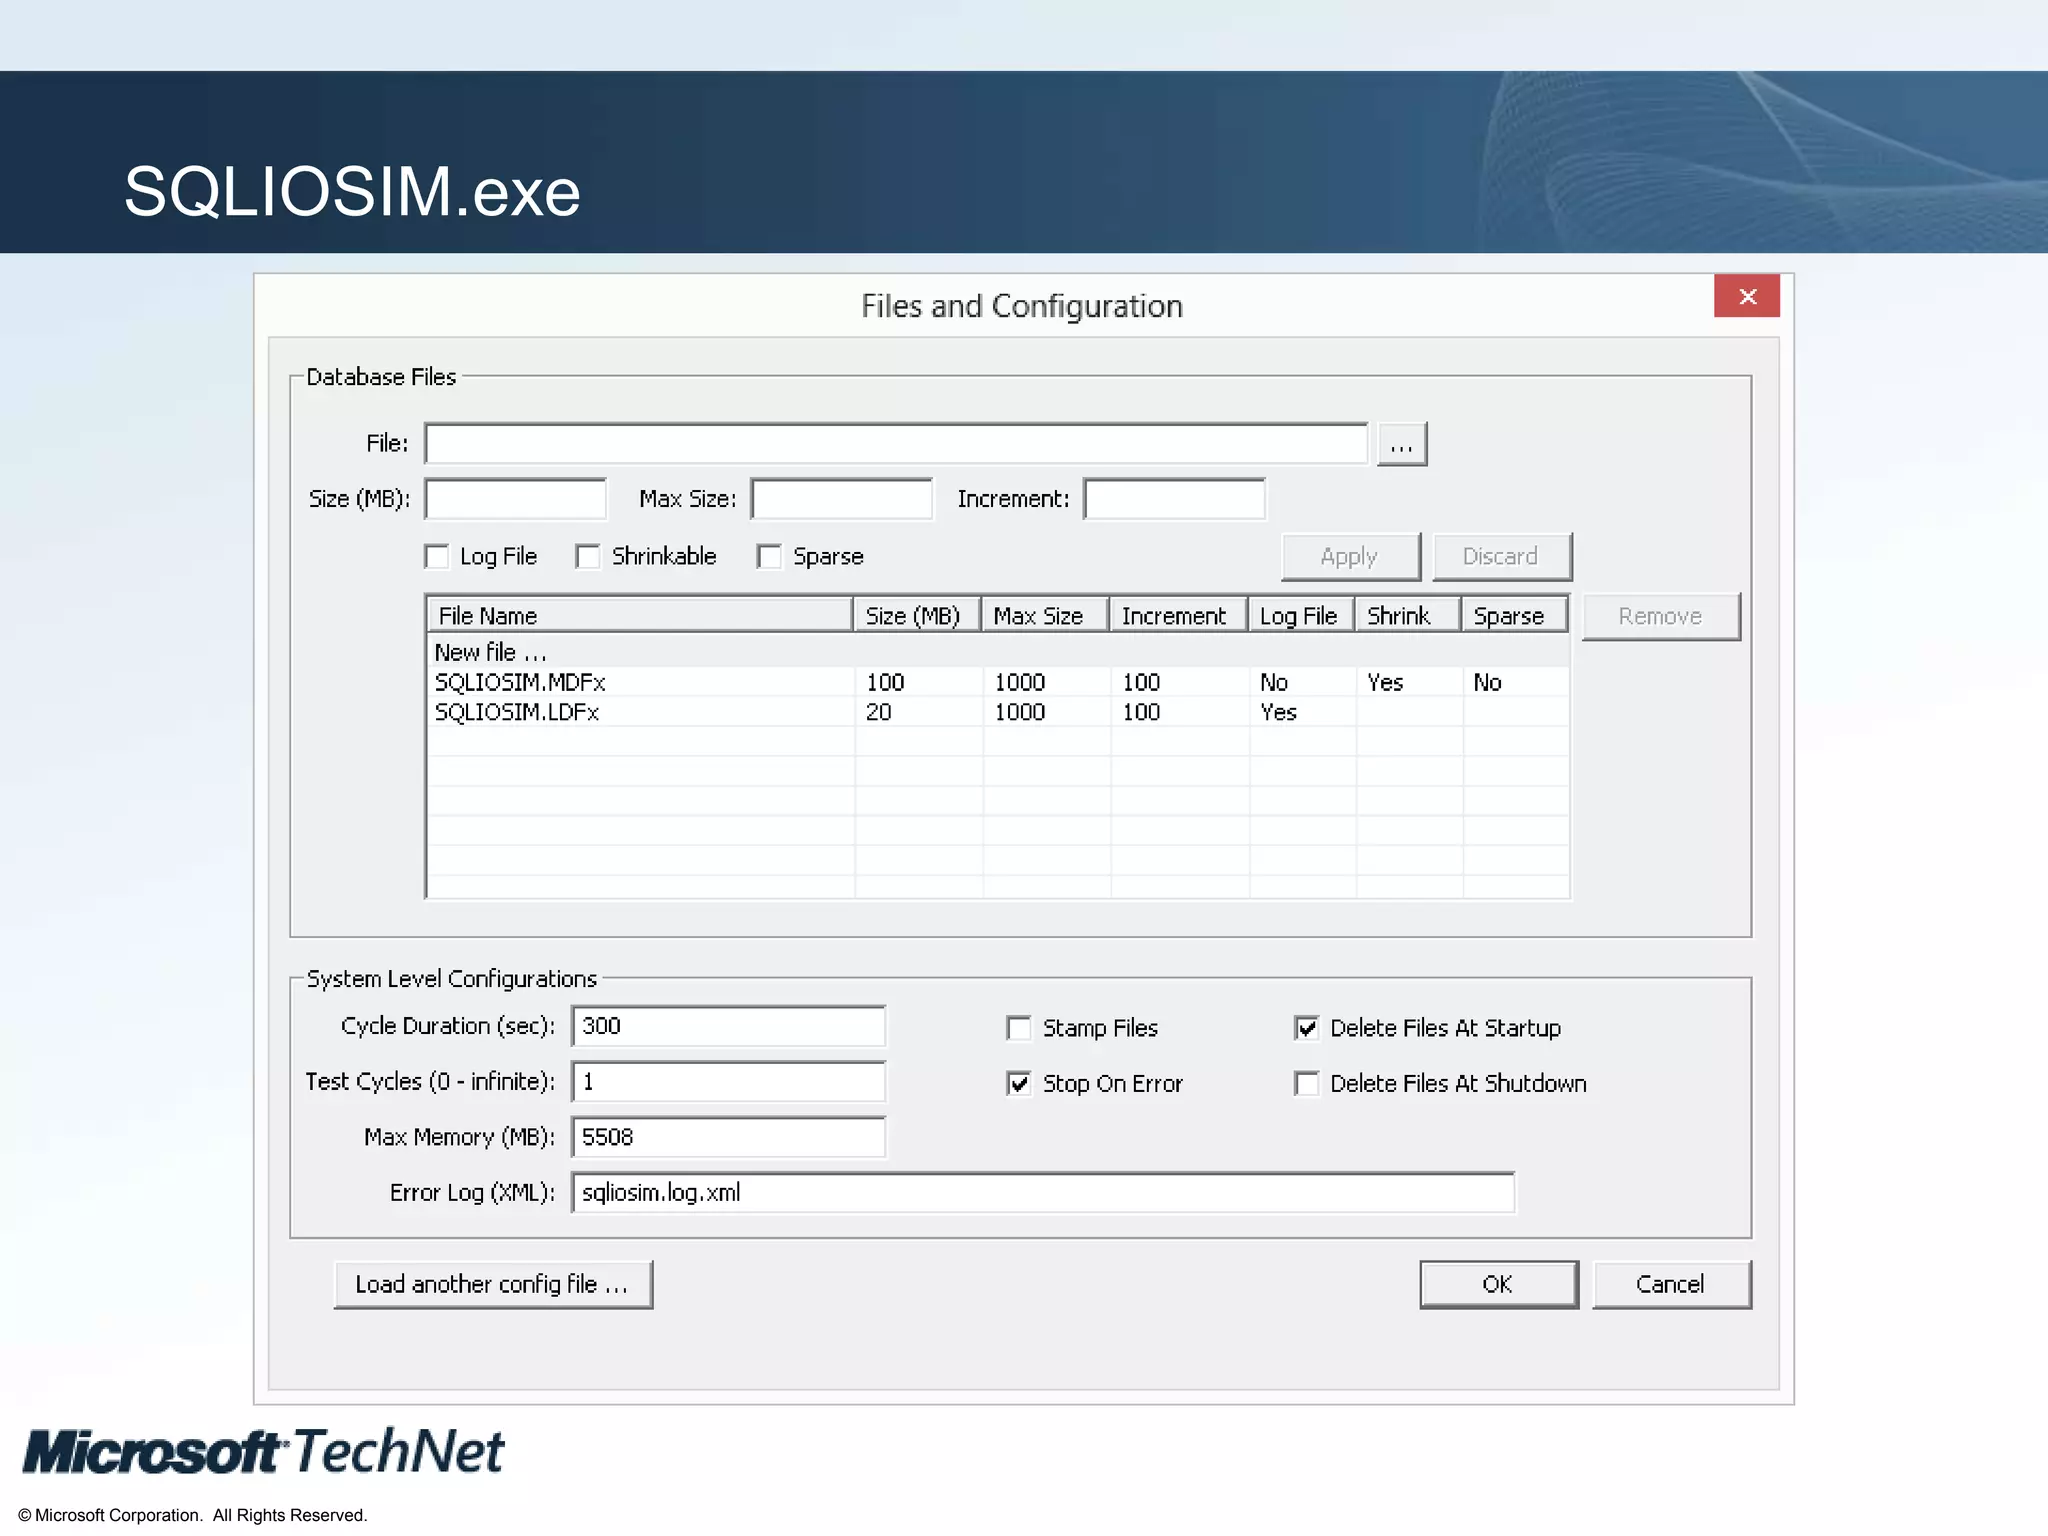
Task: Click the Shrink column header
Action: click(x=1408, y=616)
